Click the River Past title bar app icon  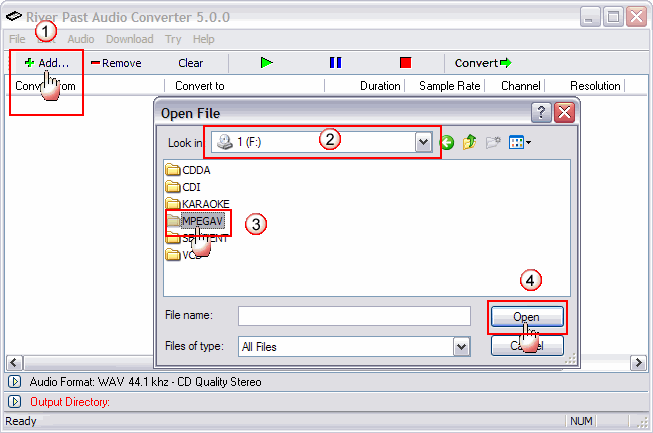(14, 16)
